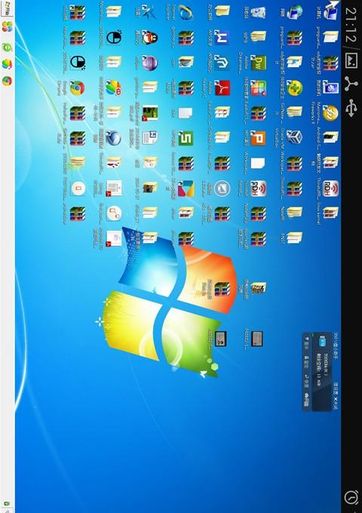Click green 360 browser icon in taskbar
The width and height of the screenshot is (362, 513).
point(7,48)
